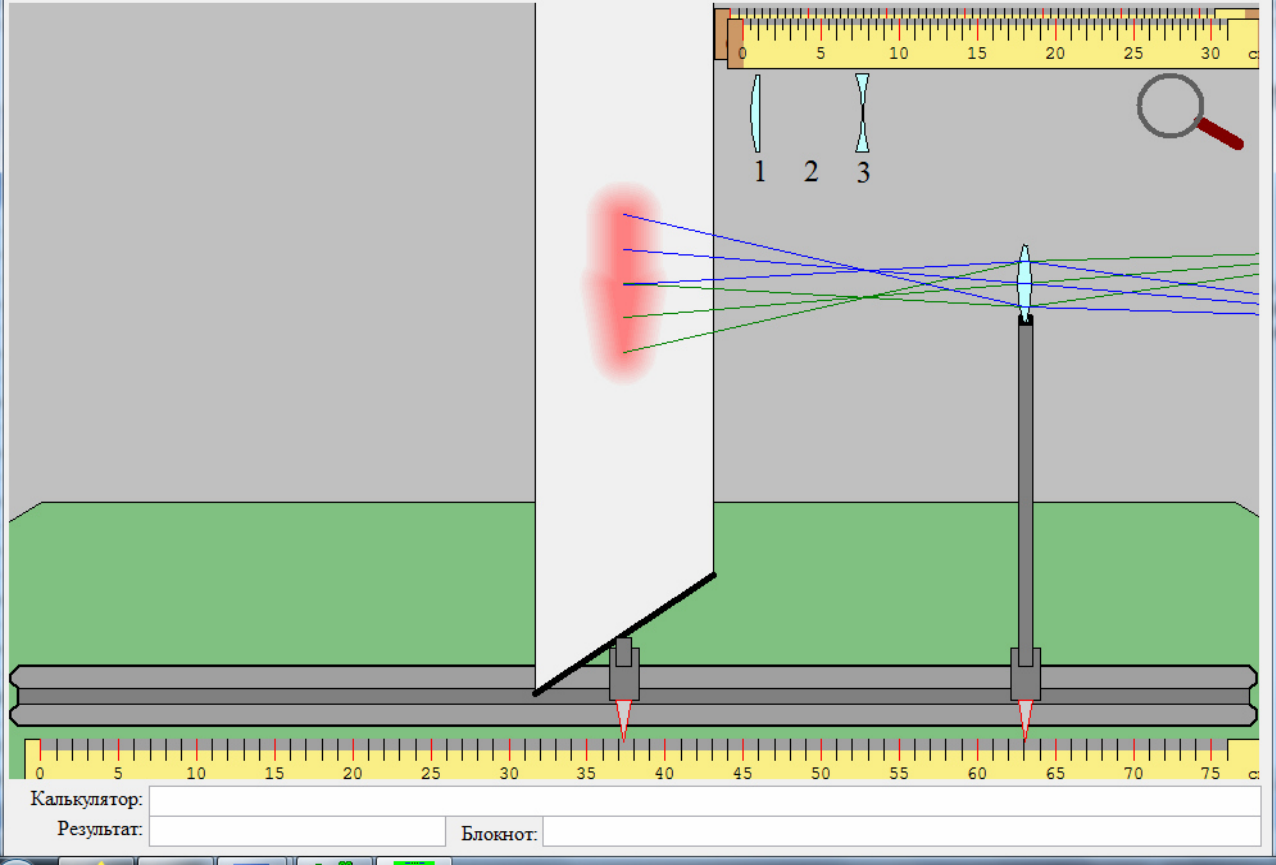Focus the Блокнот input field
Viewport: 1276px width, 865px height.
point(901,831)
